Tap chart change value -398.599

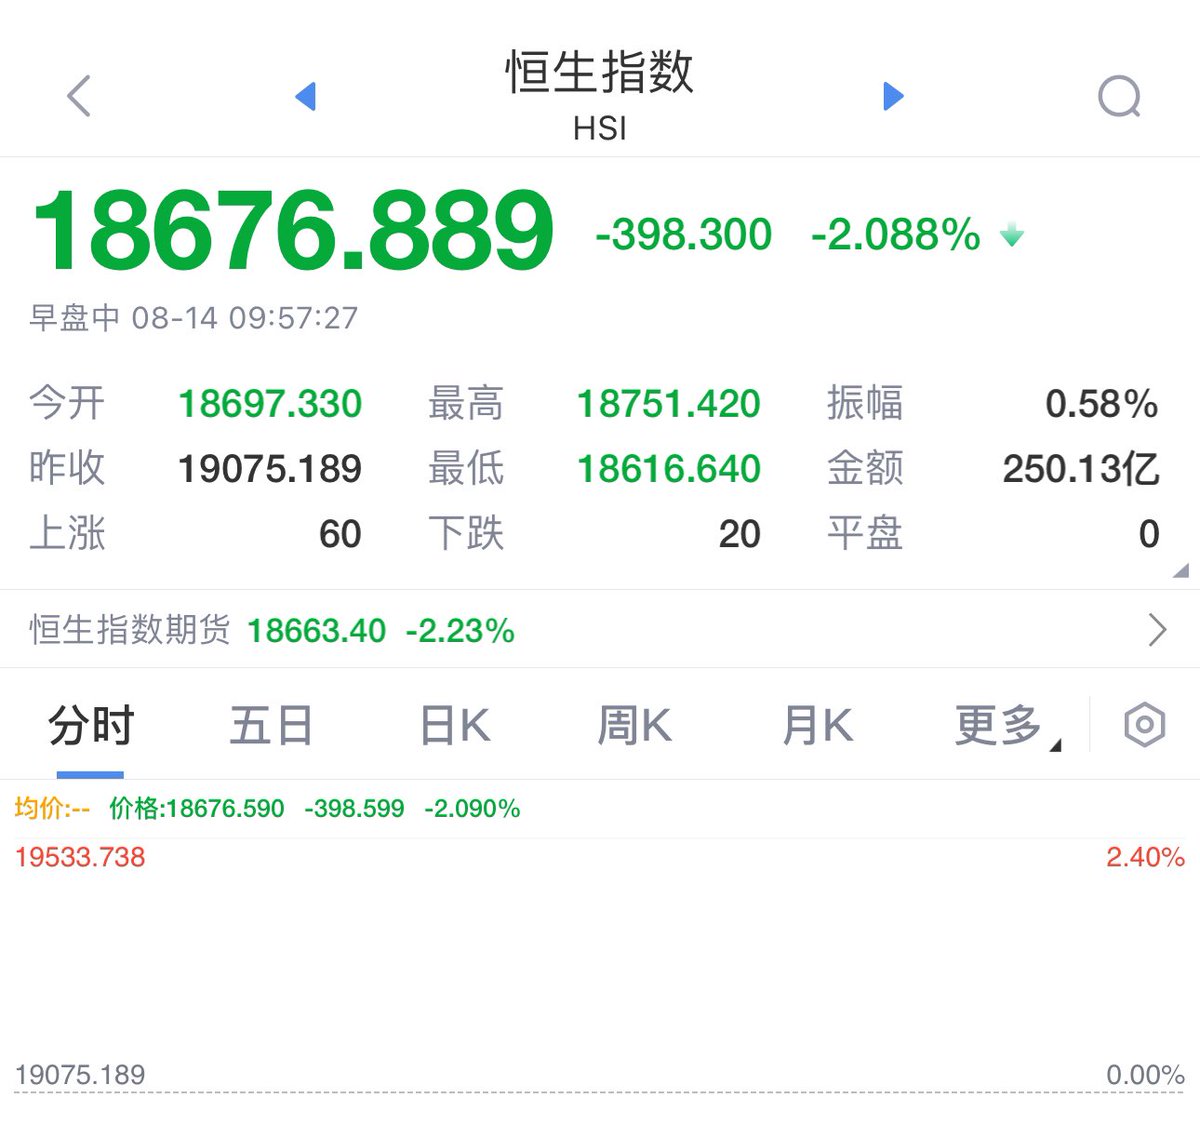pos(354,808)
